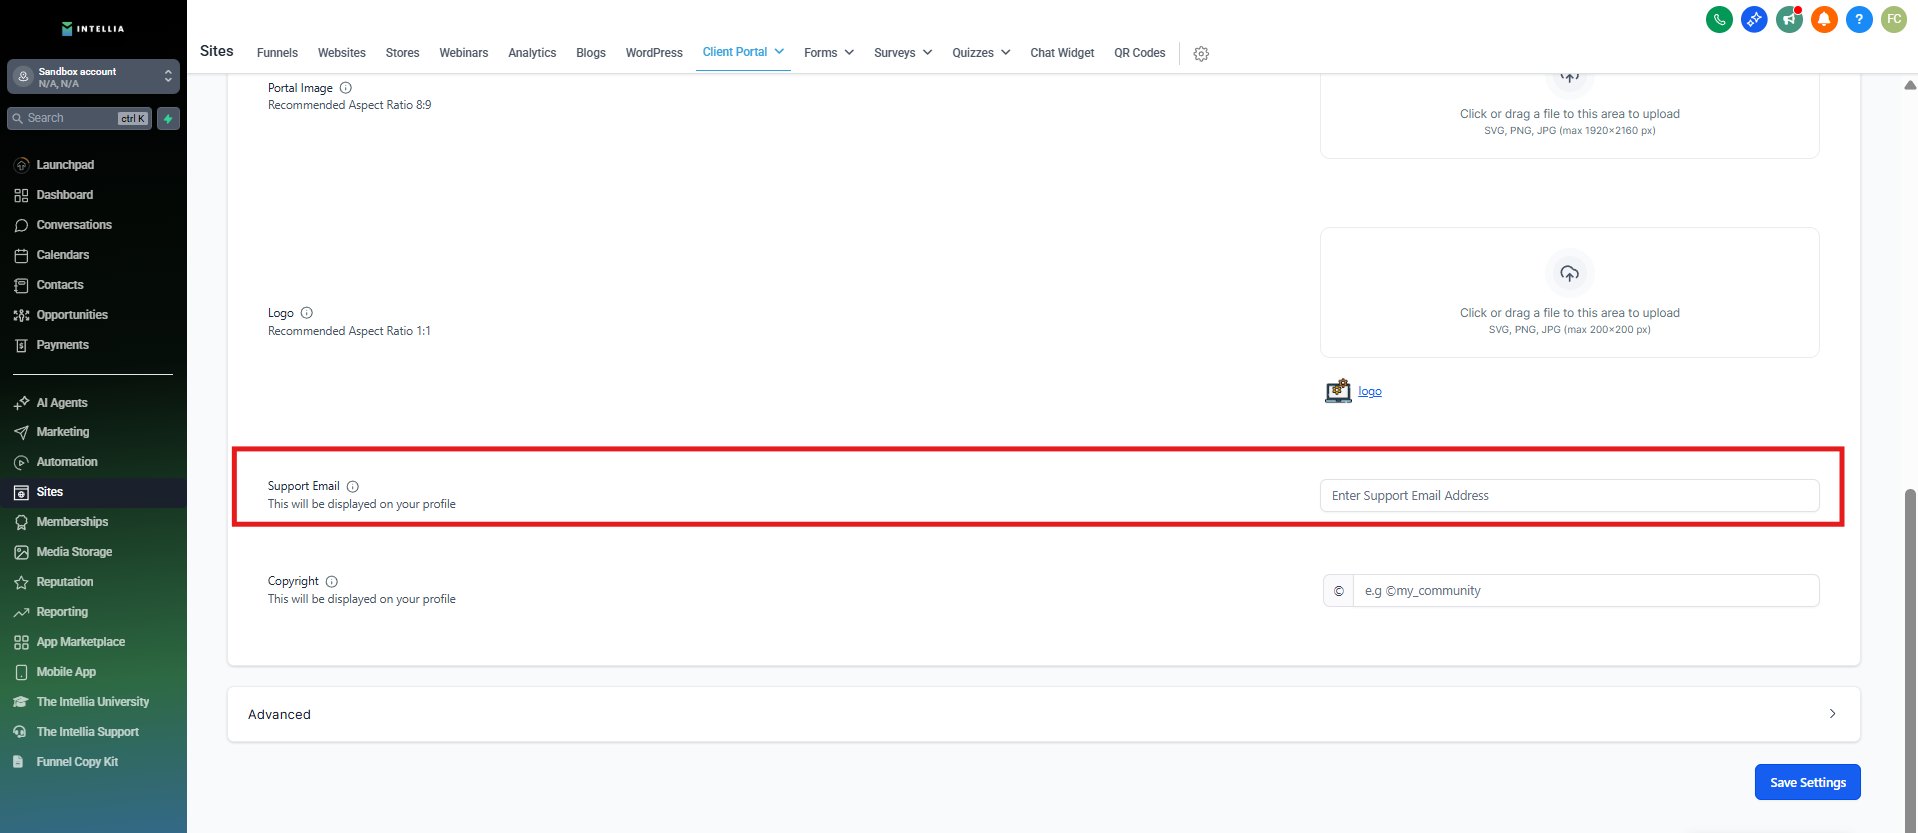Open The Intellia University in the sidebar
The width and height of the screenshot is (1918, 833).
[93, 702]
